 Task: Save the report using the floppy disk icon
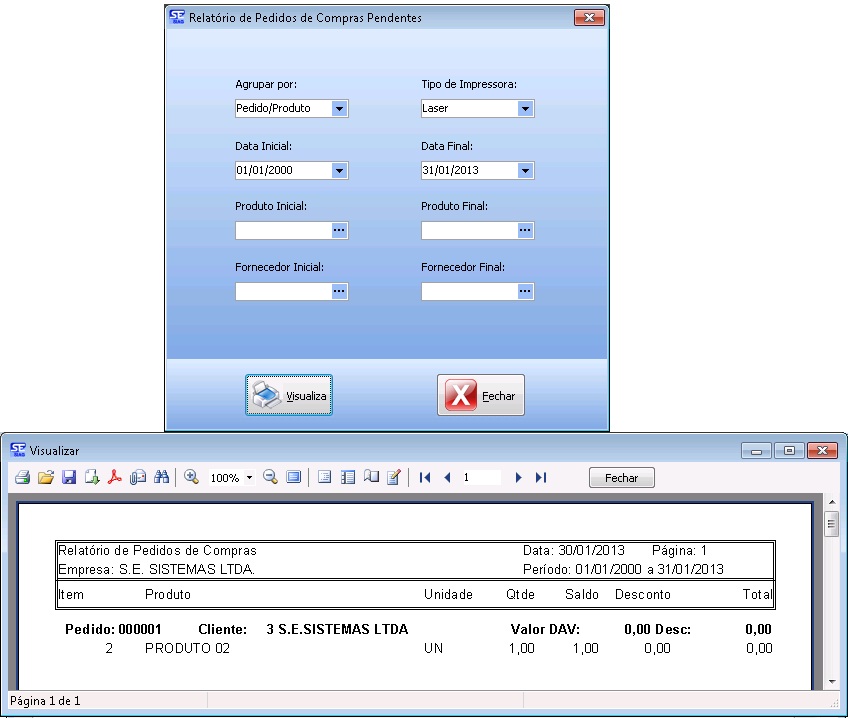[69, 478]
